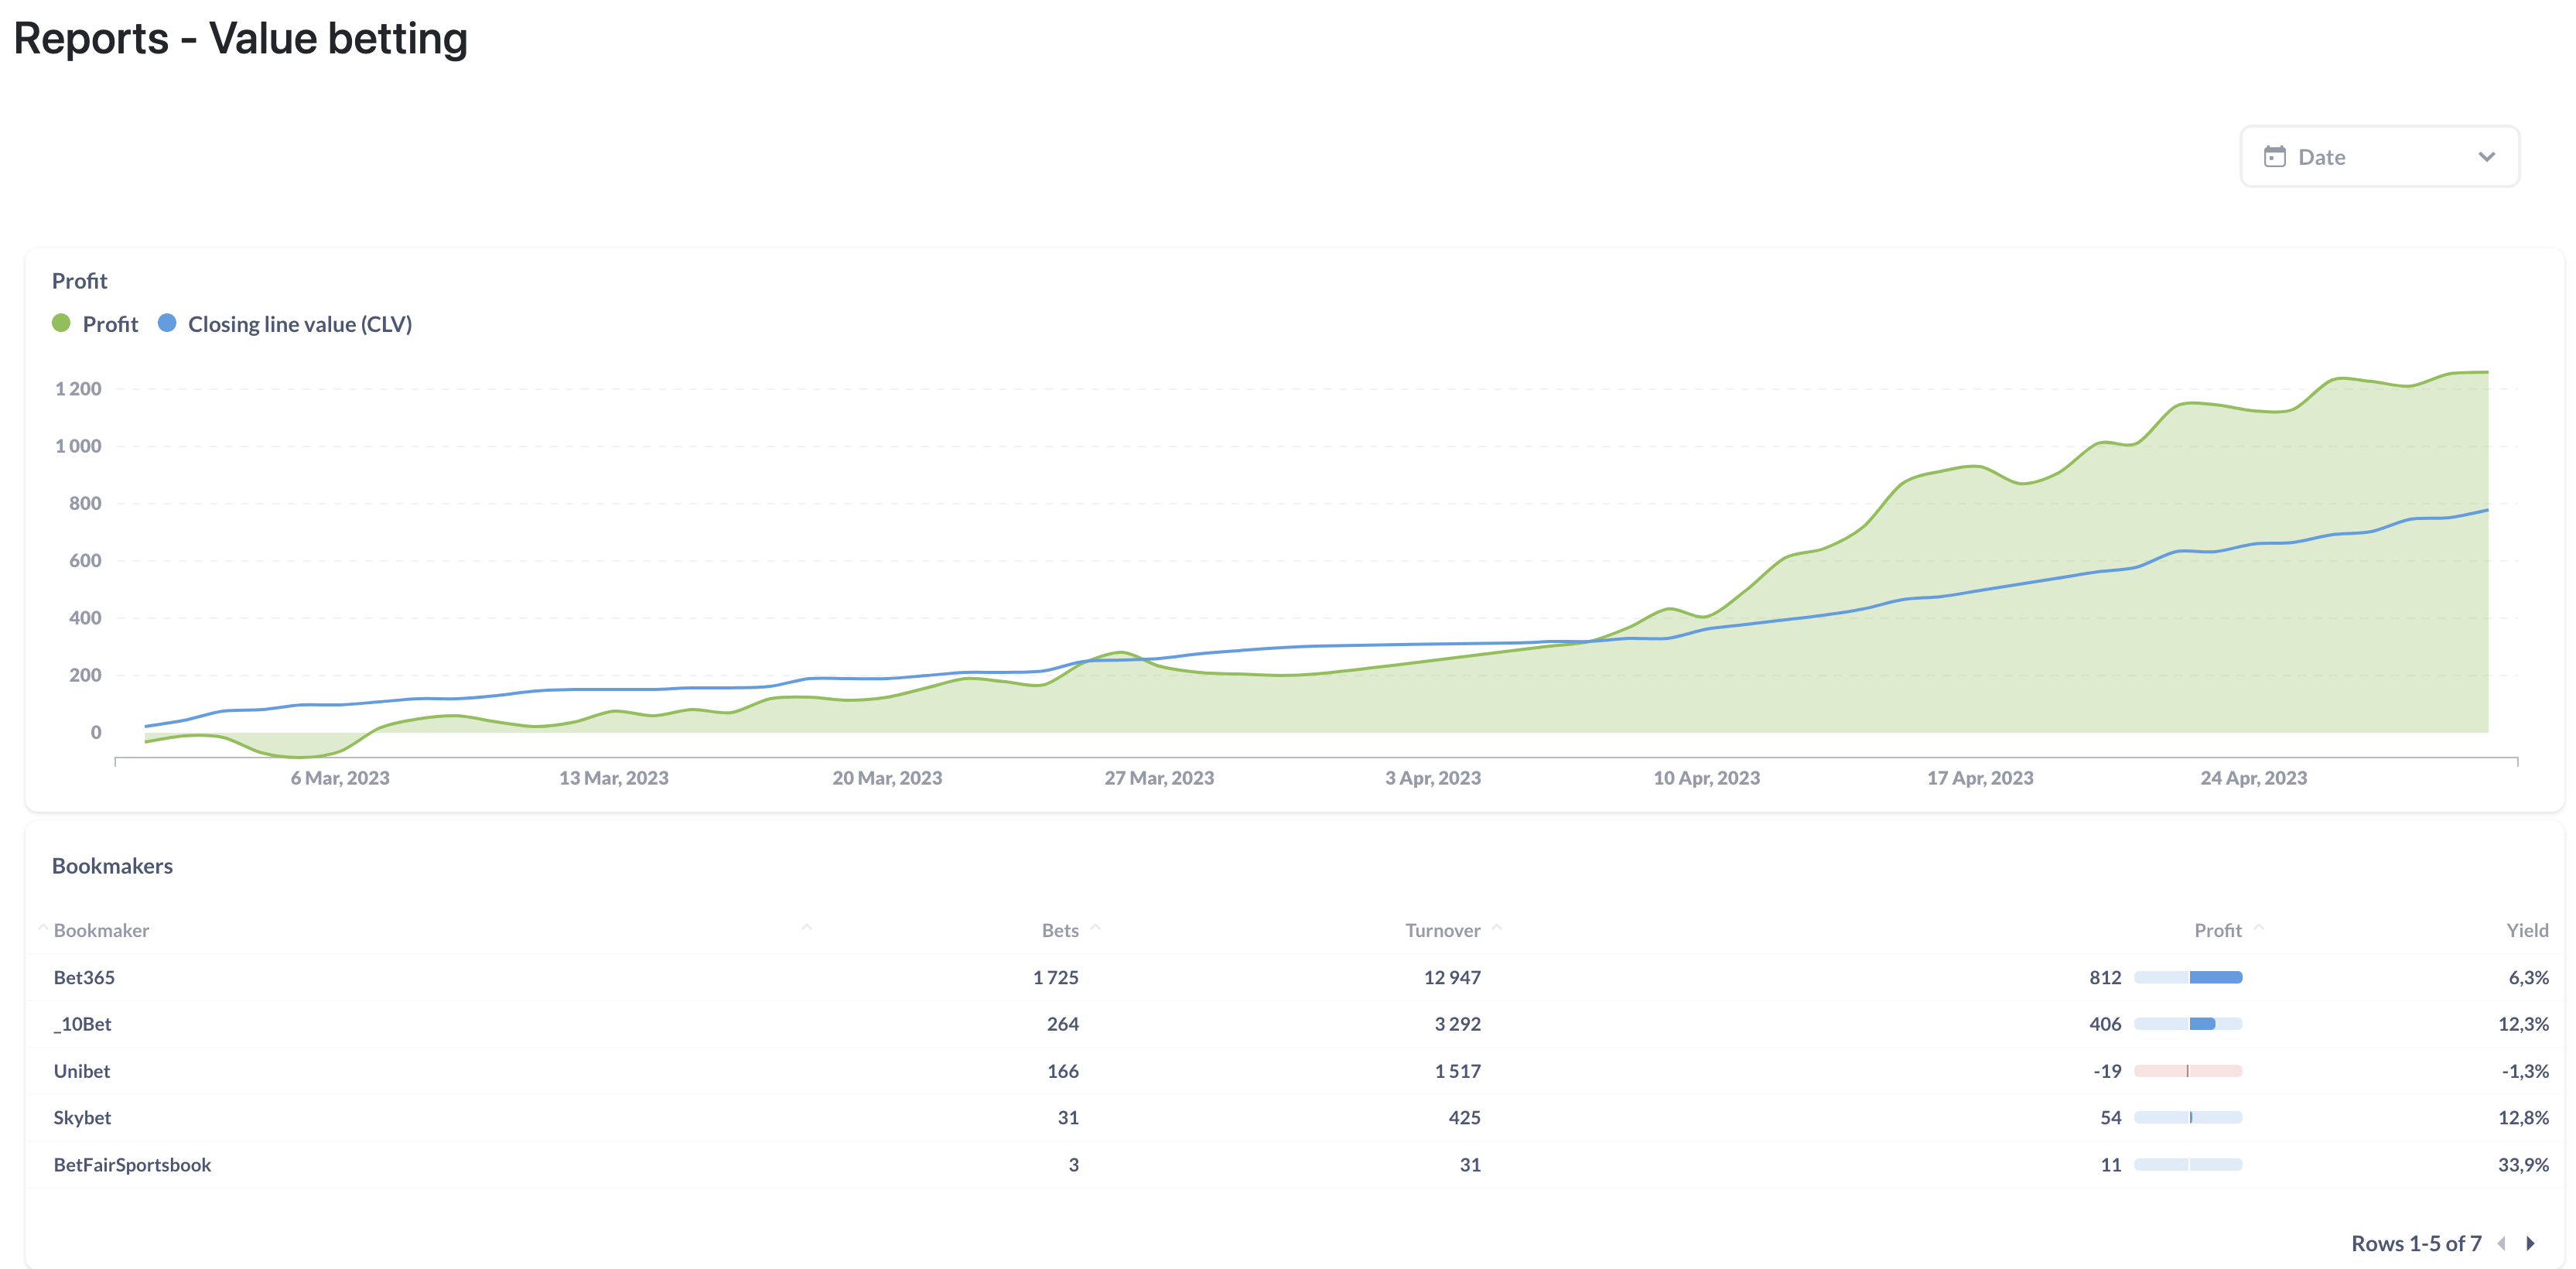Click the 10 Apr, 2023 axis label

click(1706, 778)
